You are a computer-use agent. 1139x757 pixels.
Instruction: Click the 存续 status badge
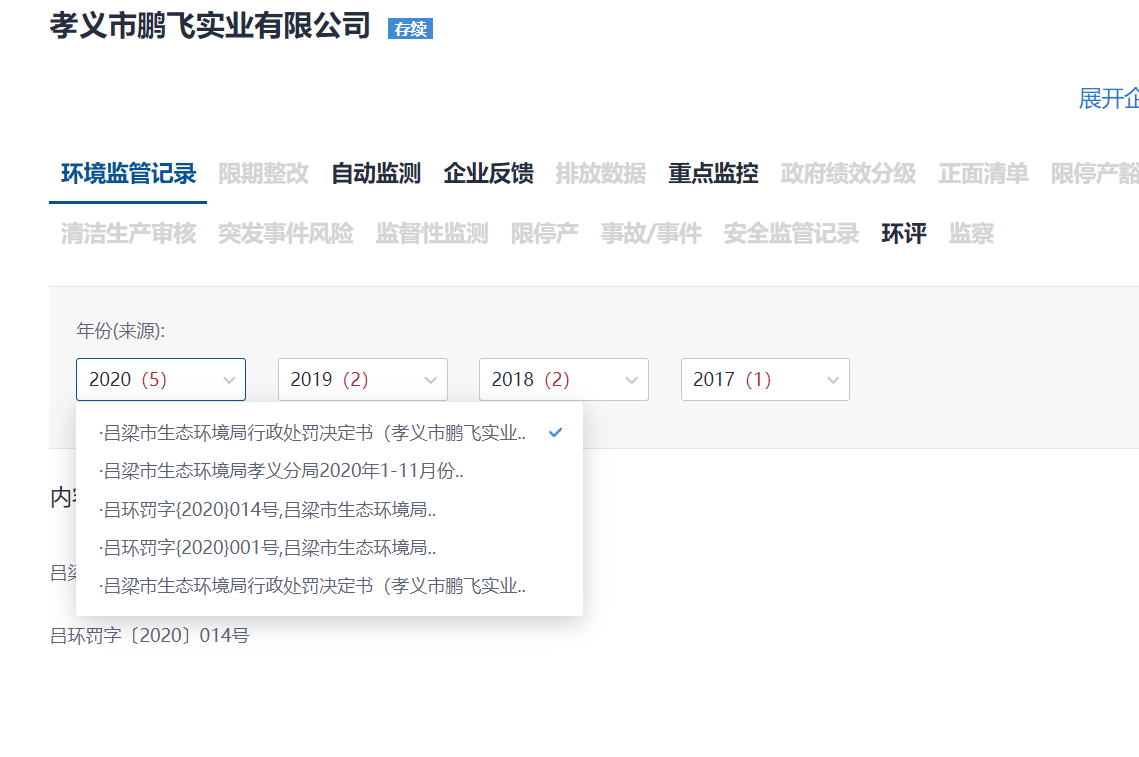409,29
